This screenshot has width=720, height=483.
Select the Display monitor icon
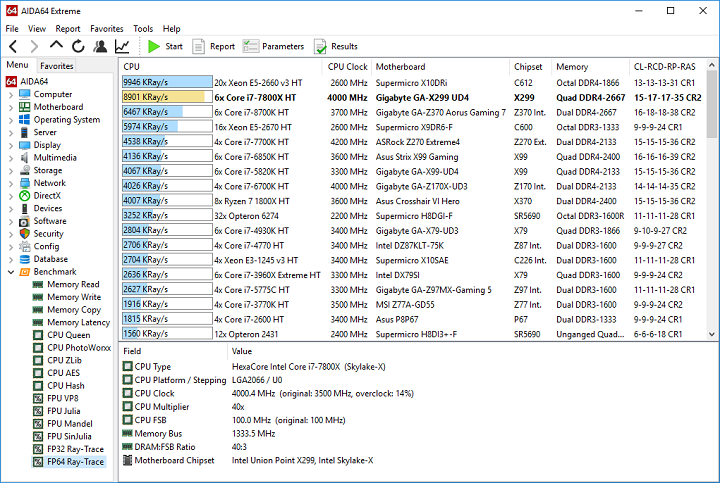(x=24, y=145)
